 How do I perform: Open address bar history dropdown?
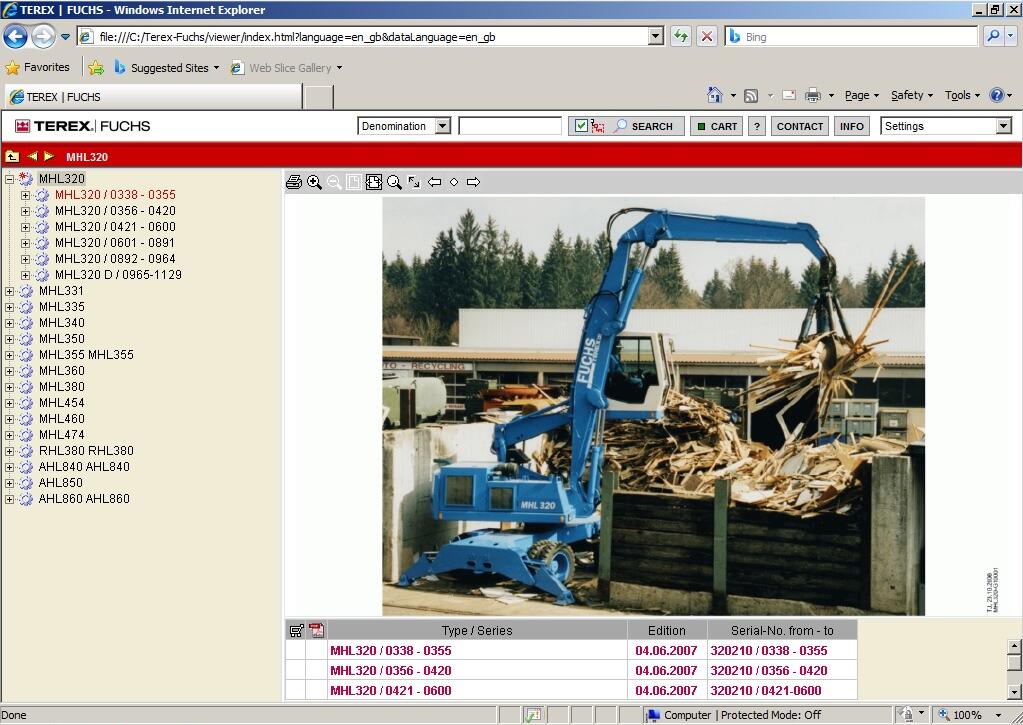(x=656, y=37)
